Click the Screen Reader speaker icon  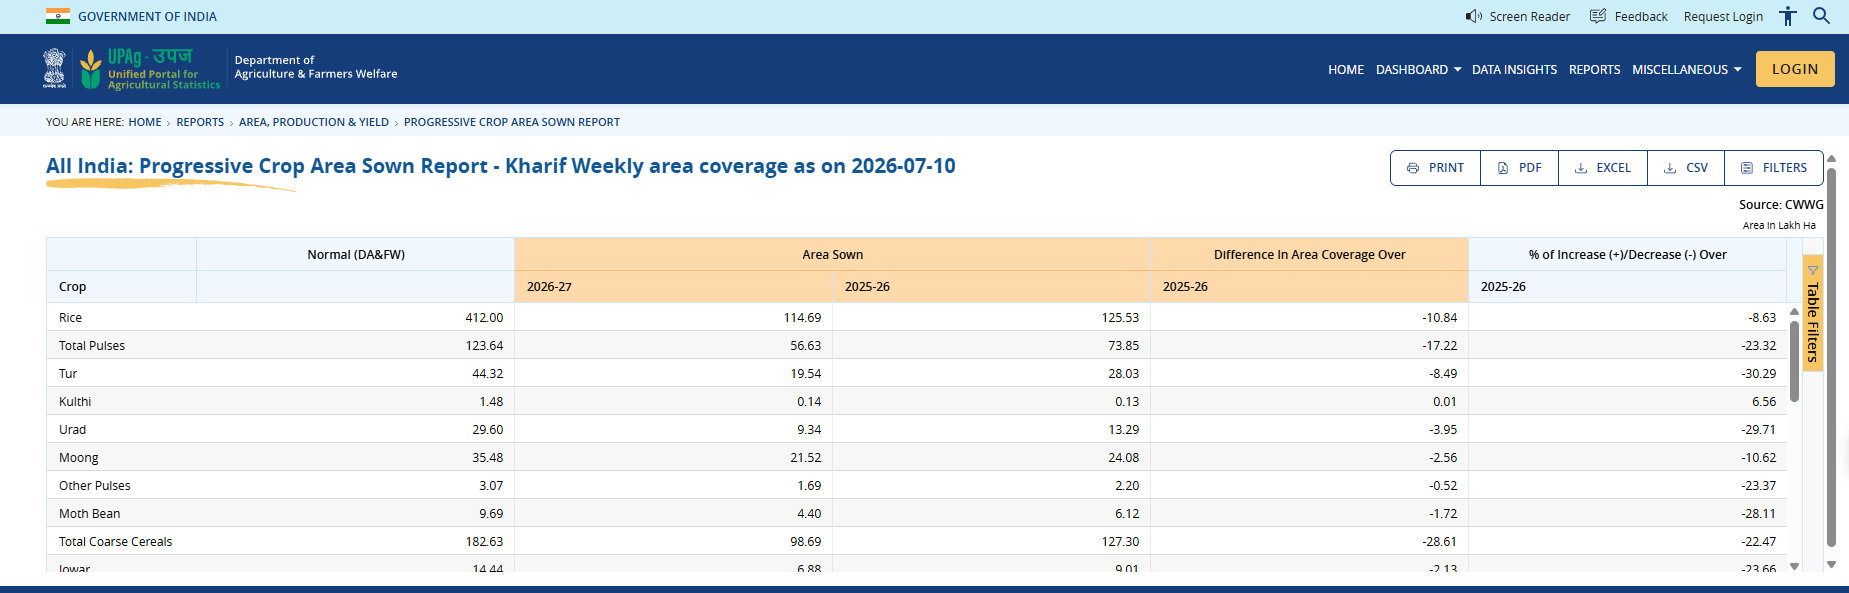point(1474,16)
